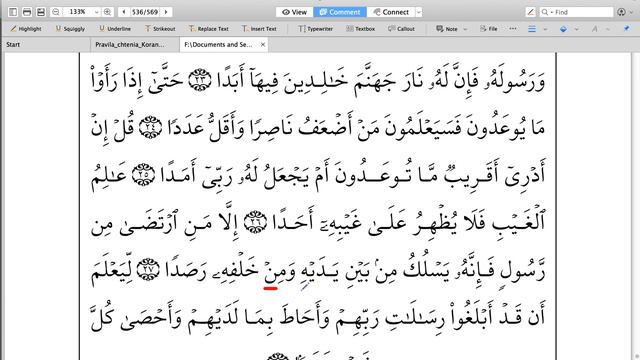
Task: Select the File attachment tool
Action: [489, 29]
